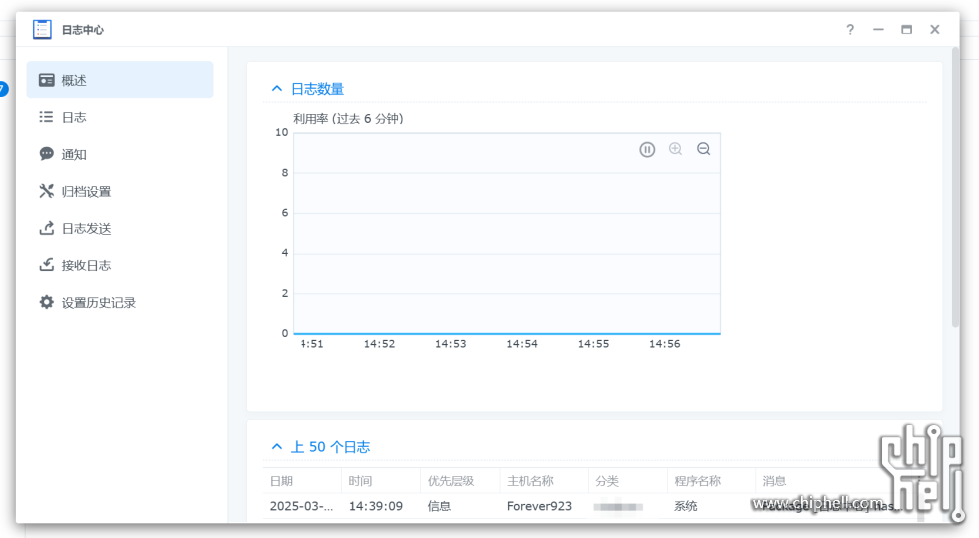Click the 归档设置 tools icon
Screen dimensions: 979x538
(x=46, y=191)
